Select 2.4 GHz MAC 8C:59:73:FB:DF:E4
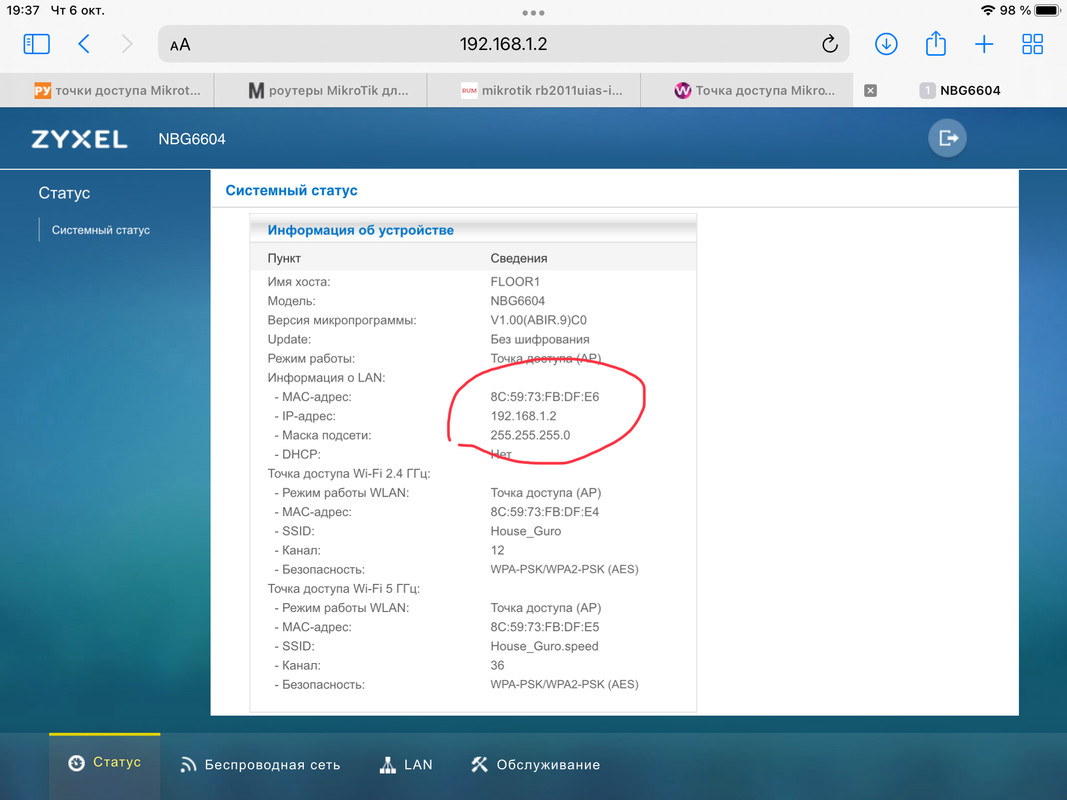Image resolution: width=1067 pixels, height=800 pixels. coord(544,512)
